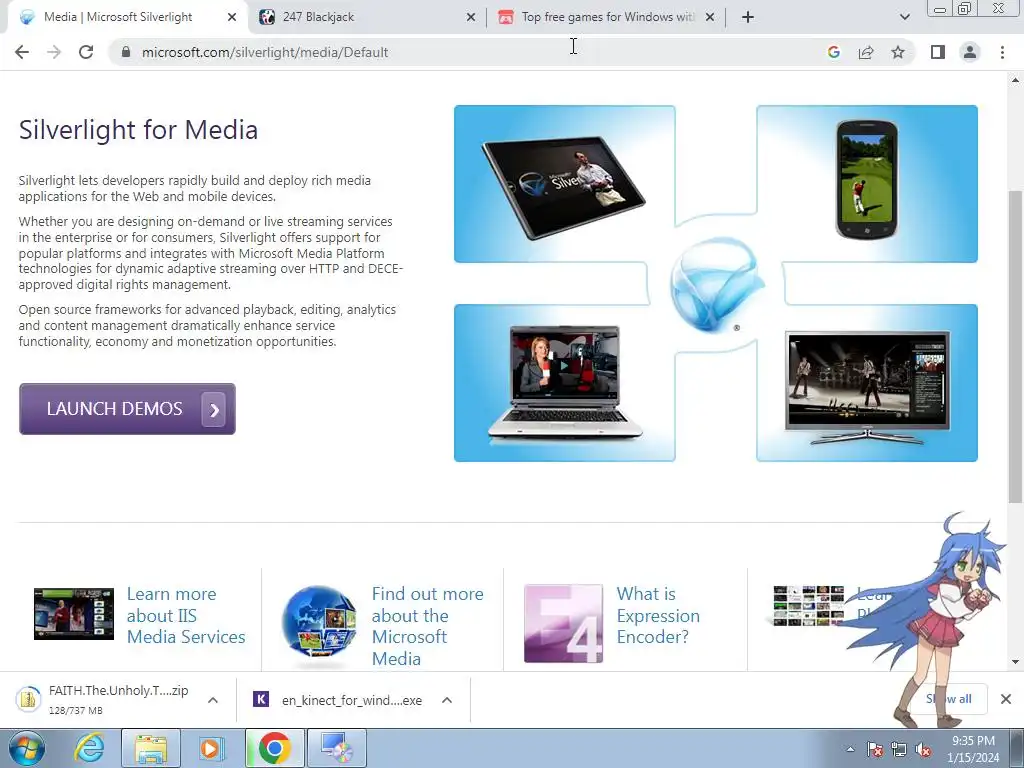Image resolution: width=1024 pixels, height=768 pixels.
Task: Close the Top free games tab
Action: pos(710,17)
